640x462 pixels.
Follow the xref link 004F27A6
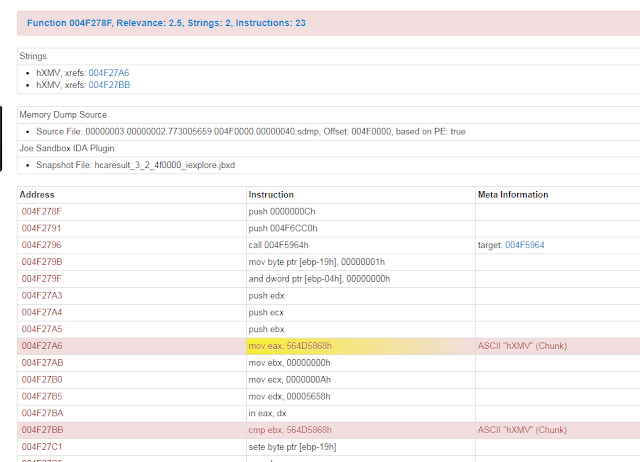109,73
